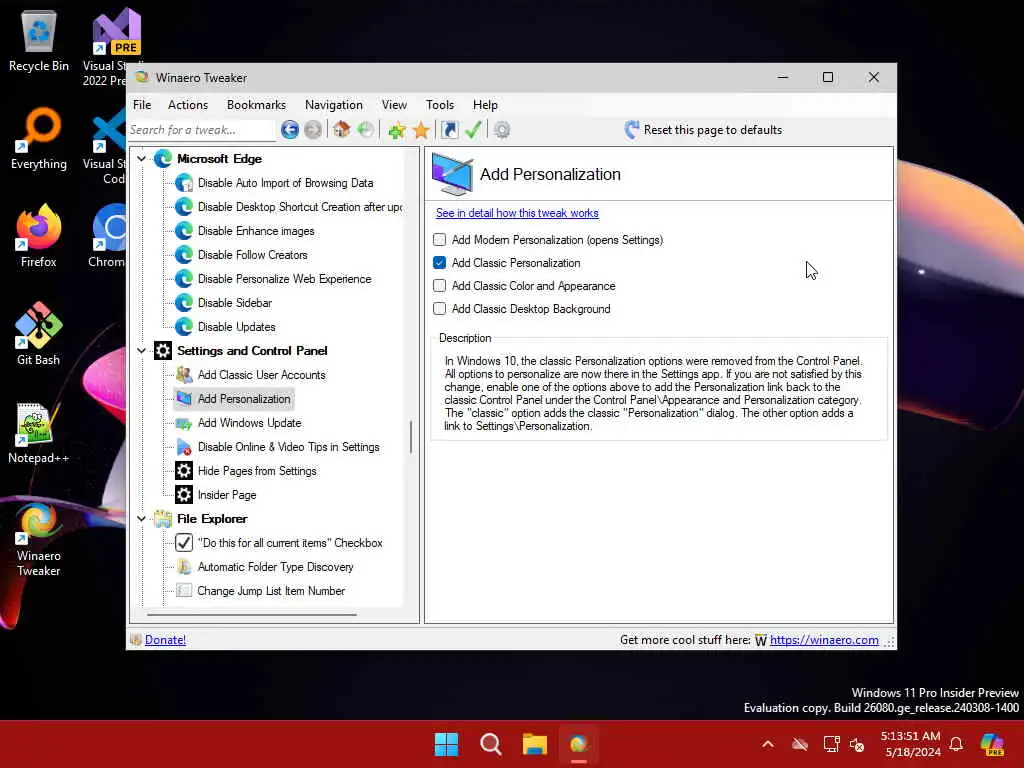The width and height of the screenshot is (1024, 768).
Task: Collapse the Microsoft Edge tree node
Action: [x=141, y=159]
